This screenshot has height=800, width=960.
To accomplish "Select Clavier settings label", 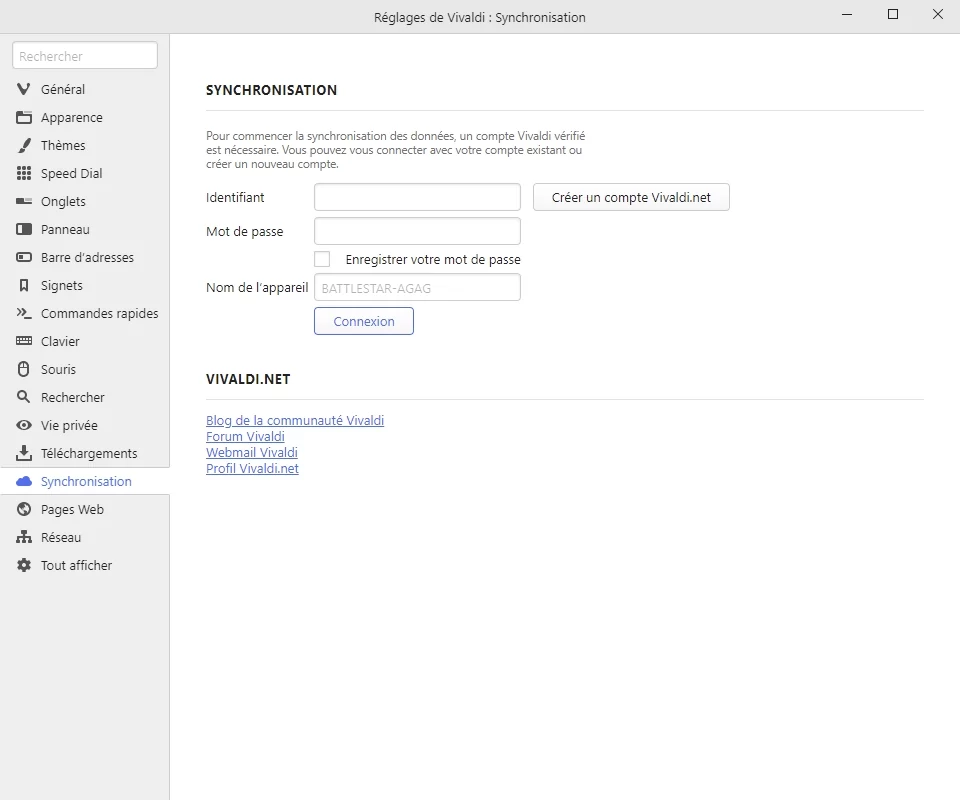I will pyautogui.click(x=60, y=342).
